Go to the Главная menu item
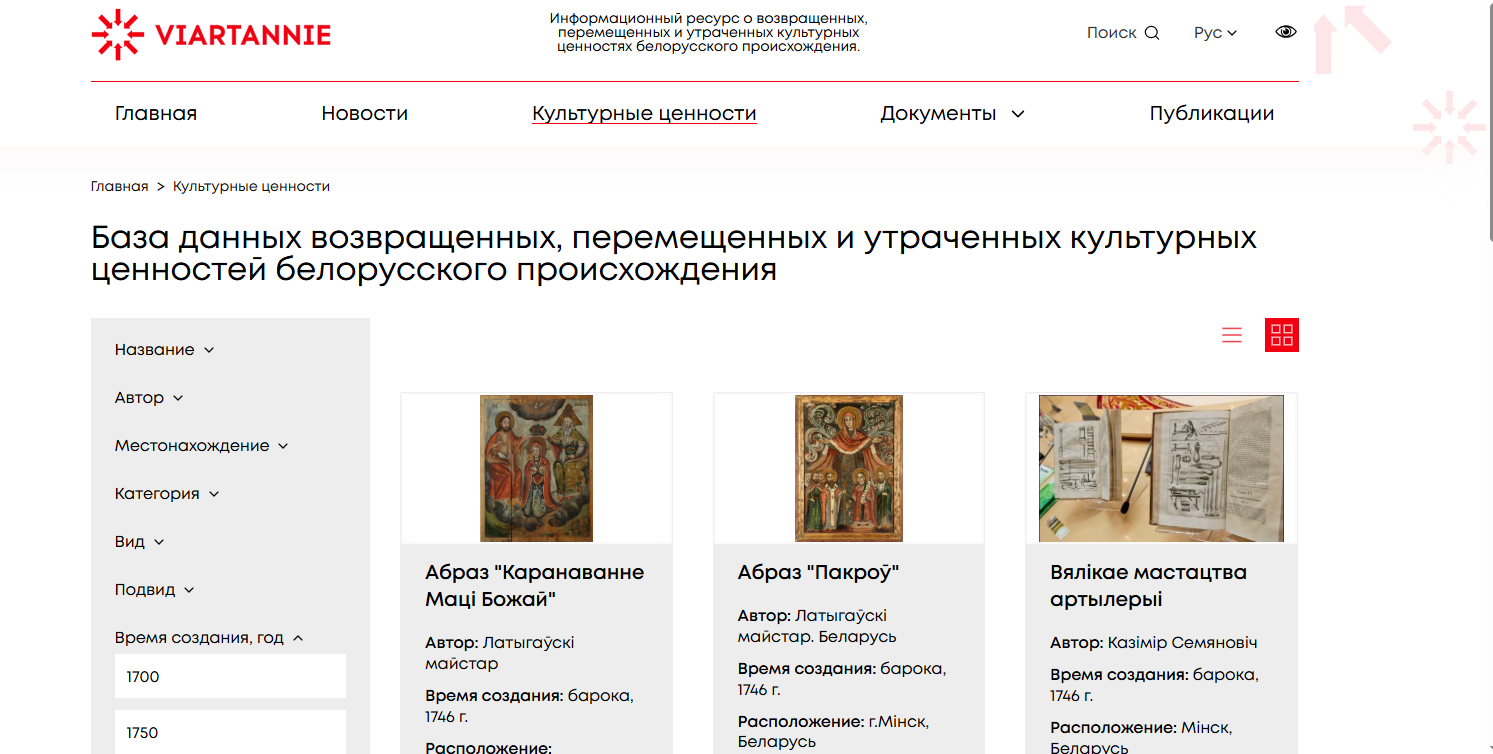1493x754 pixels. click(x=156, y=113)
